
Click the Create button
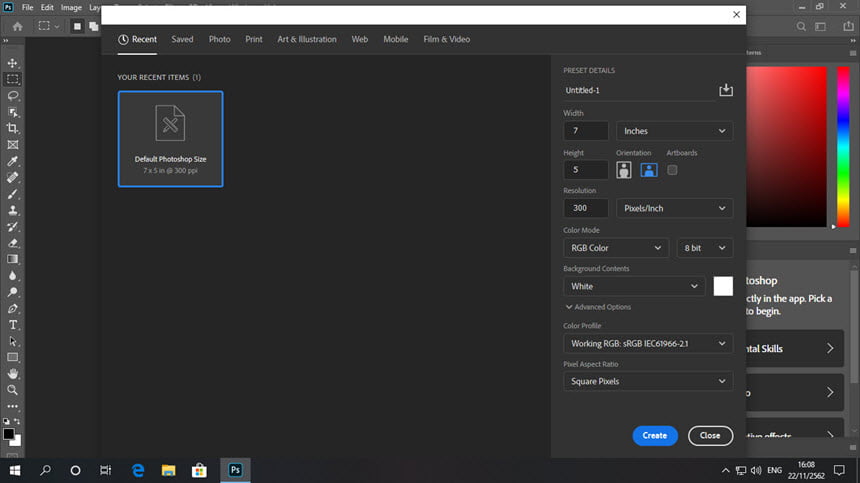coord(655,436)
